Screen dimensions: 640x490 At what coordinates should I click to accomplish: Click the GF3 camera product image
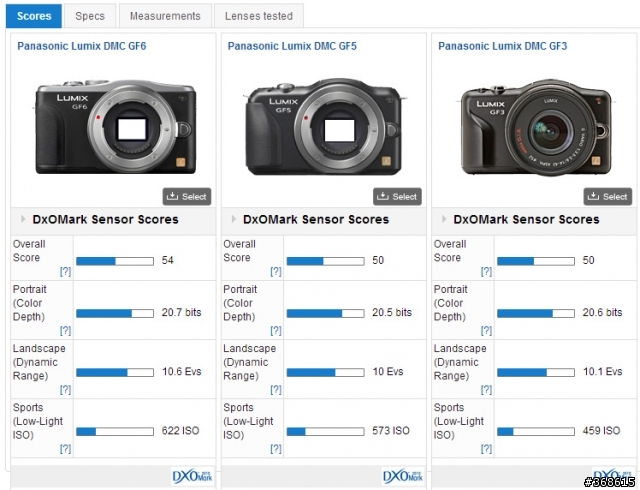[x=536, y=128]
